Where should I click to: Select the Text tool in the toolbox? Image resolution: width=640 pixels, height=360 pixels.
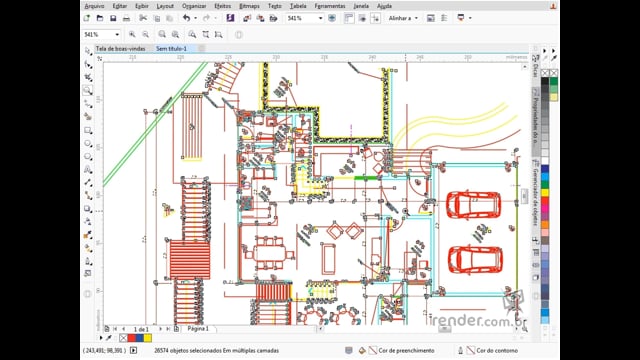click(88, 169)
